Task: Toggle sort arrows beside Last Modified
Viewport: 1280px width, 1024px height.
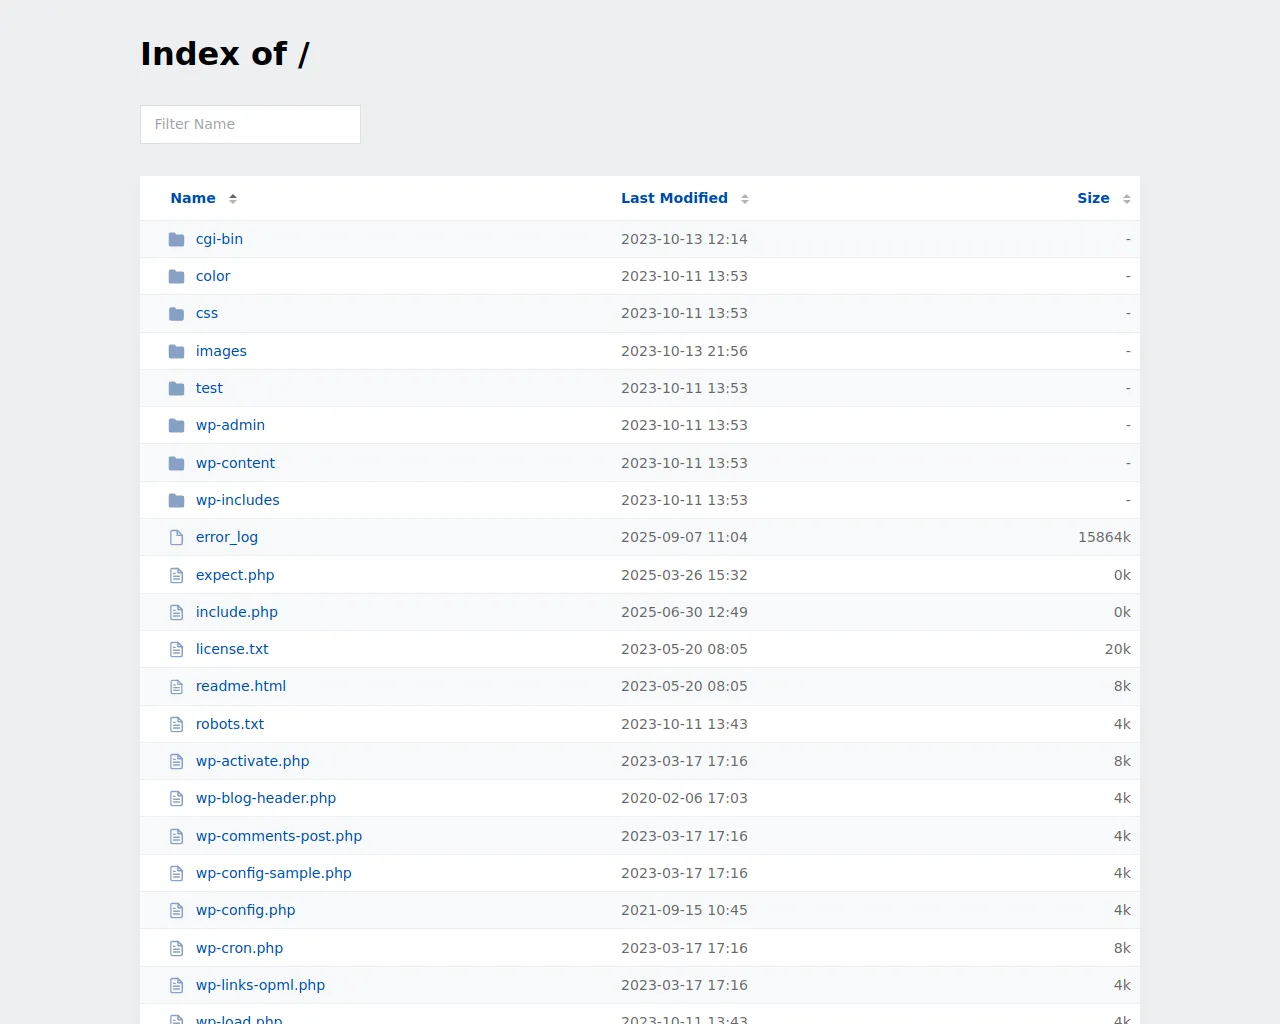Action: pos(745,199)
